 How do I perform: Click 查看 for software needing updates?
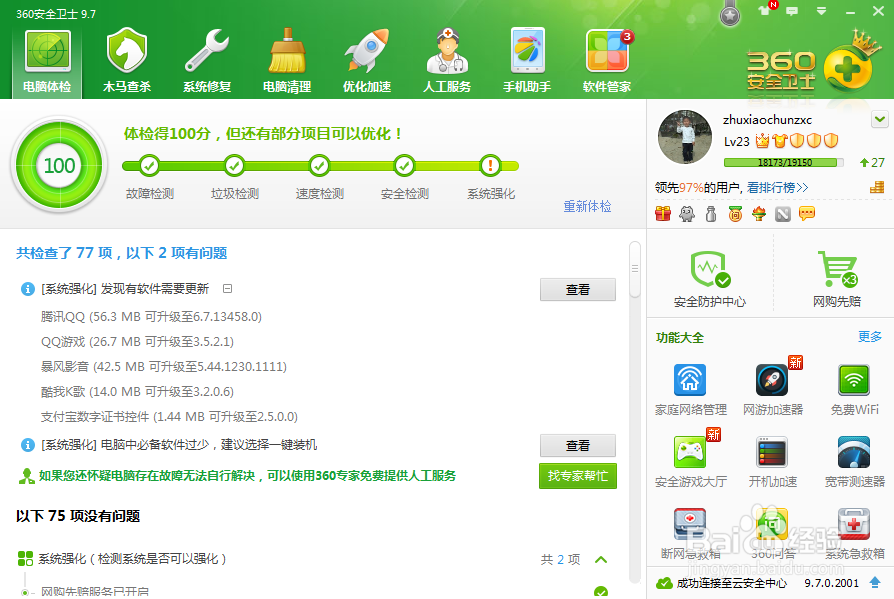[x=578, y=290]
